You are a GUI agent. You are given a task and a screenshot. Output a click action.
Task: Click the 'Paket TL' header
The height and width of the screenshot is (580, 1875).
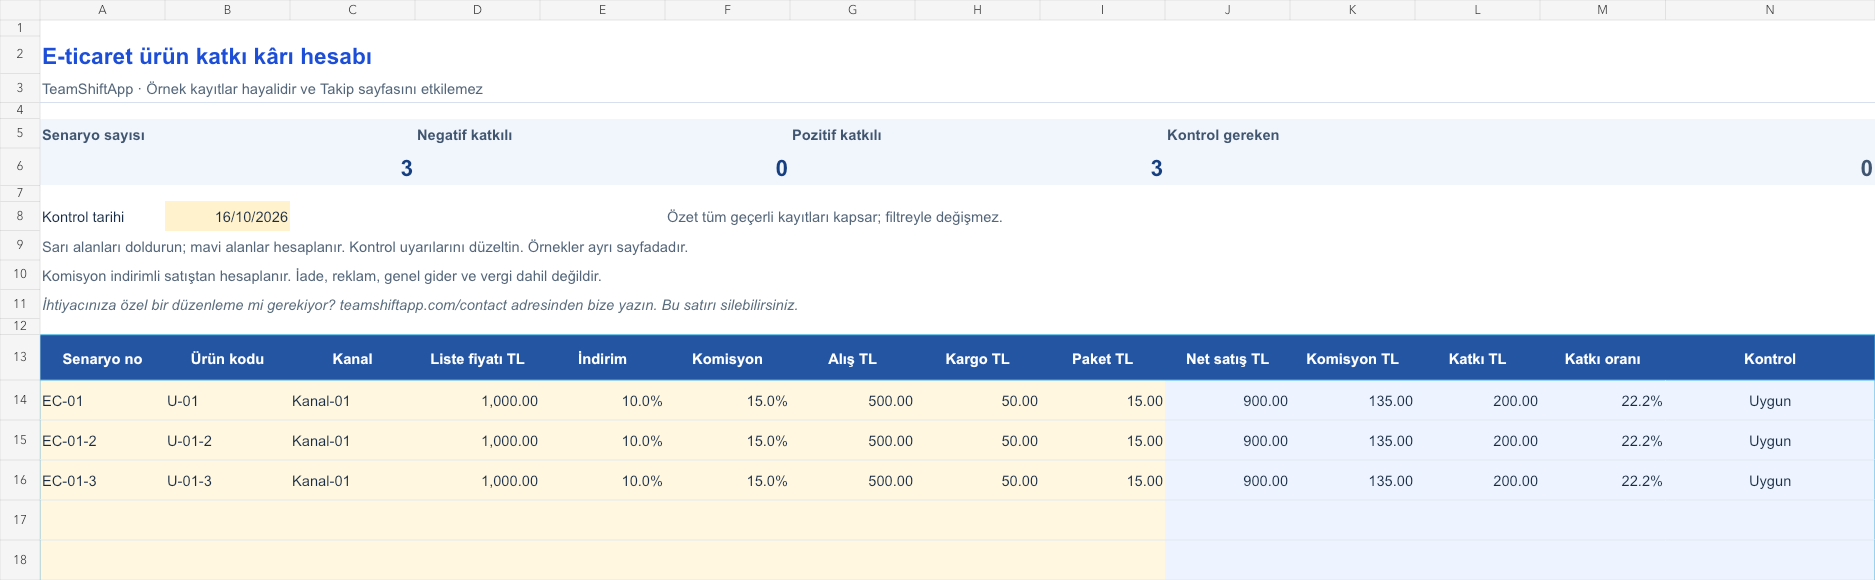pyautogui.click(x=1102, y=359)
